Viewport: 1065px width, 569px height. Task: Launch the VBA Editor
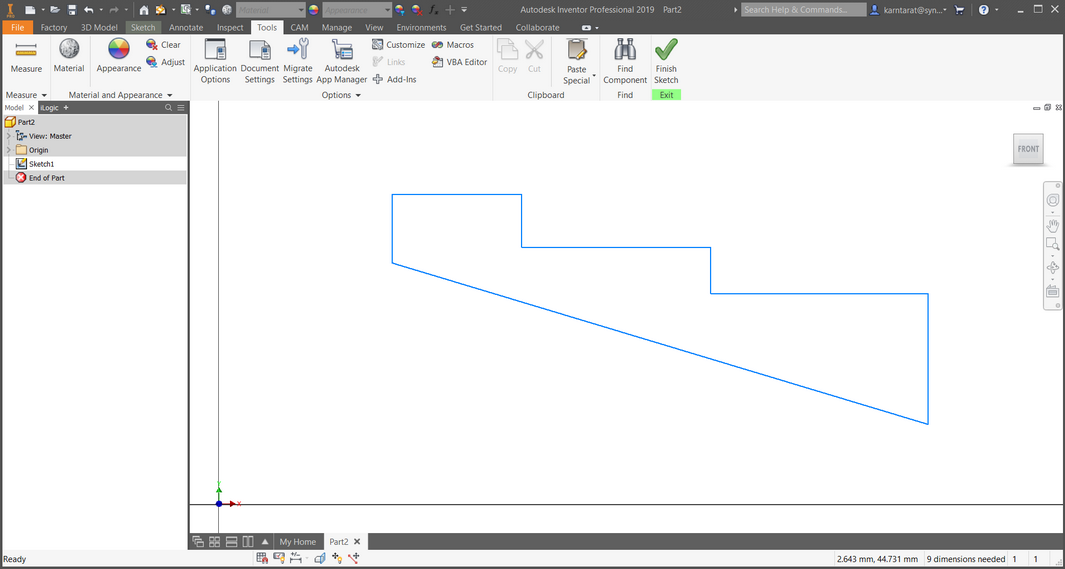point(460,62)
